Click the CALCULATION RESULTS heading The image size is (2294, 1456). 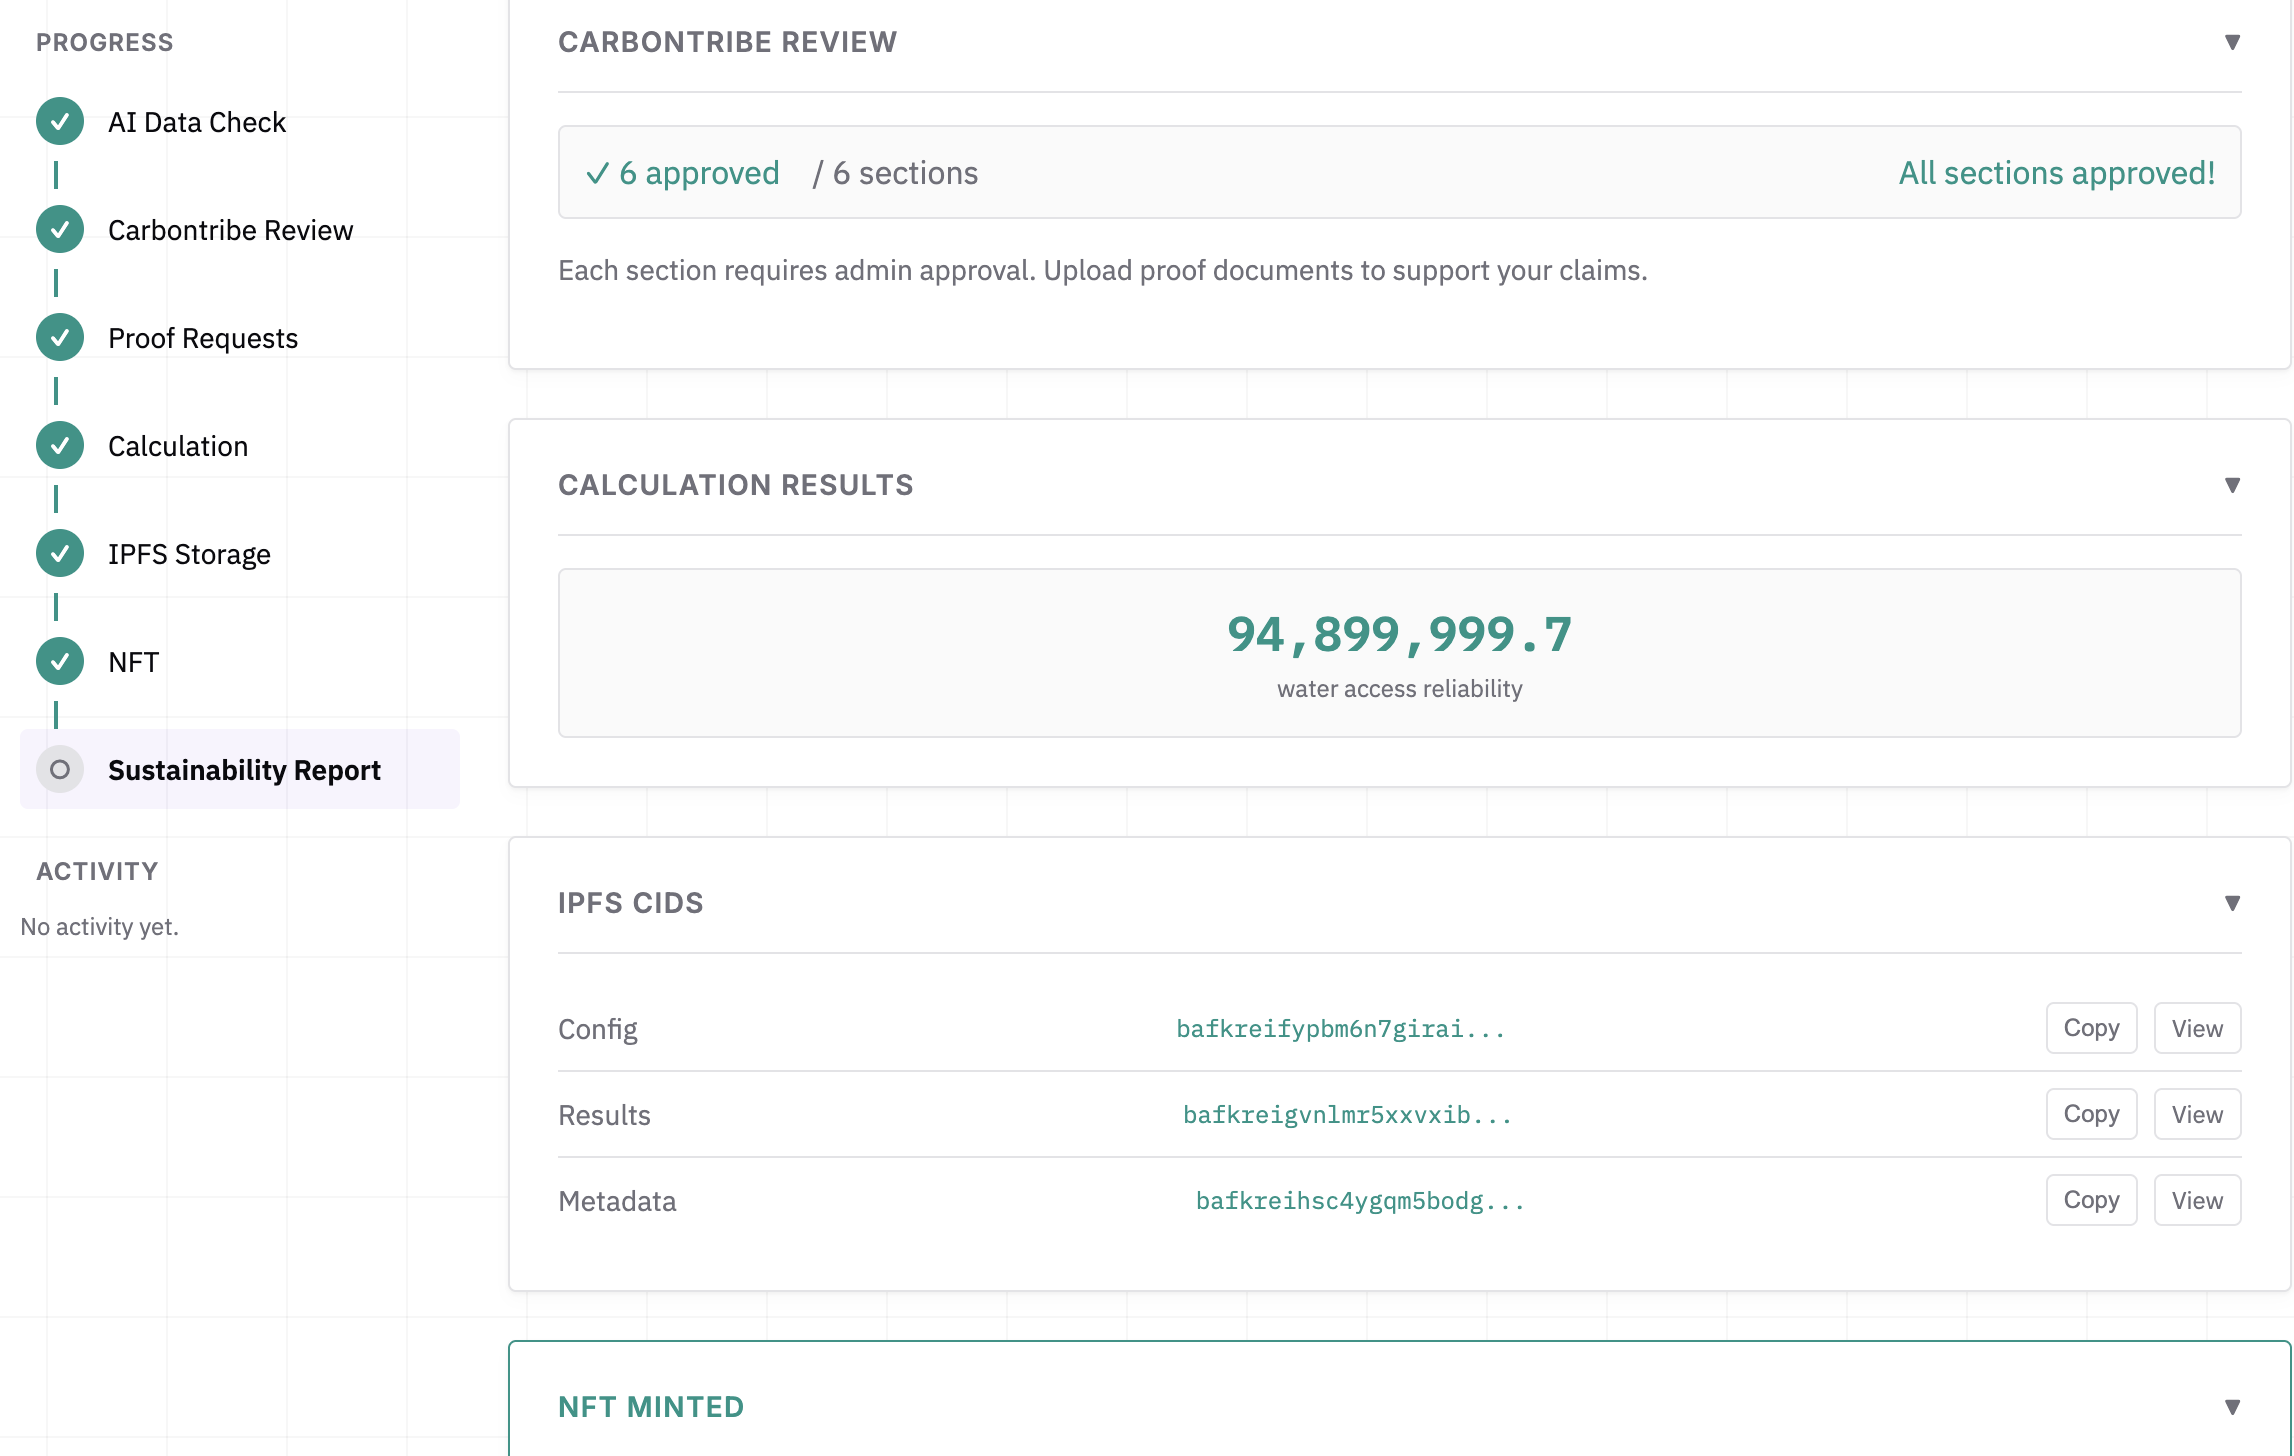[736, 485]
